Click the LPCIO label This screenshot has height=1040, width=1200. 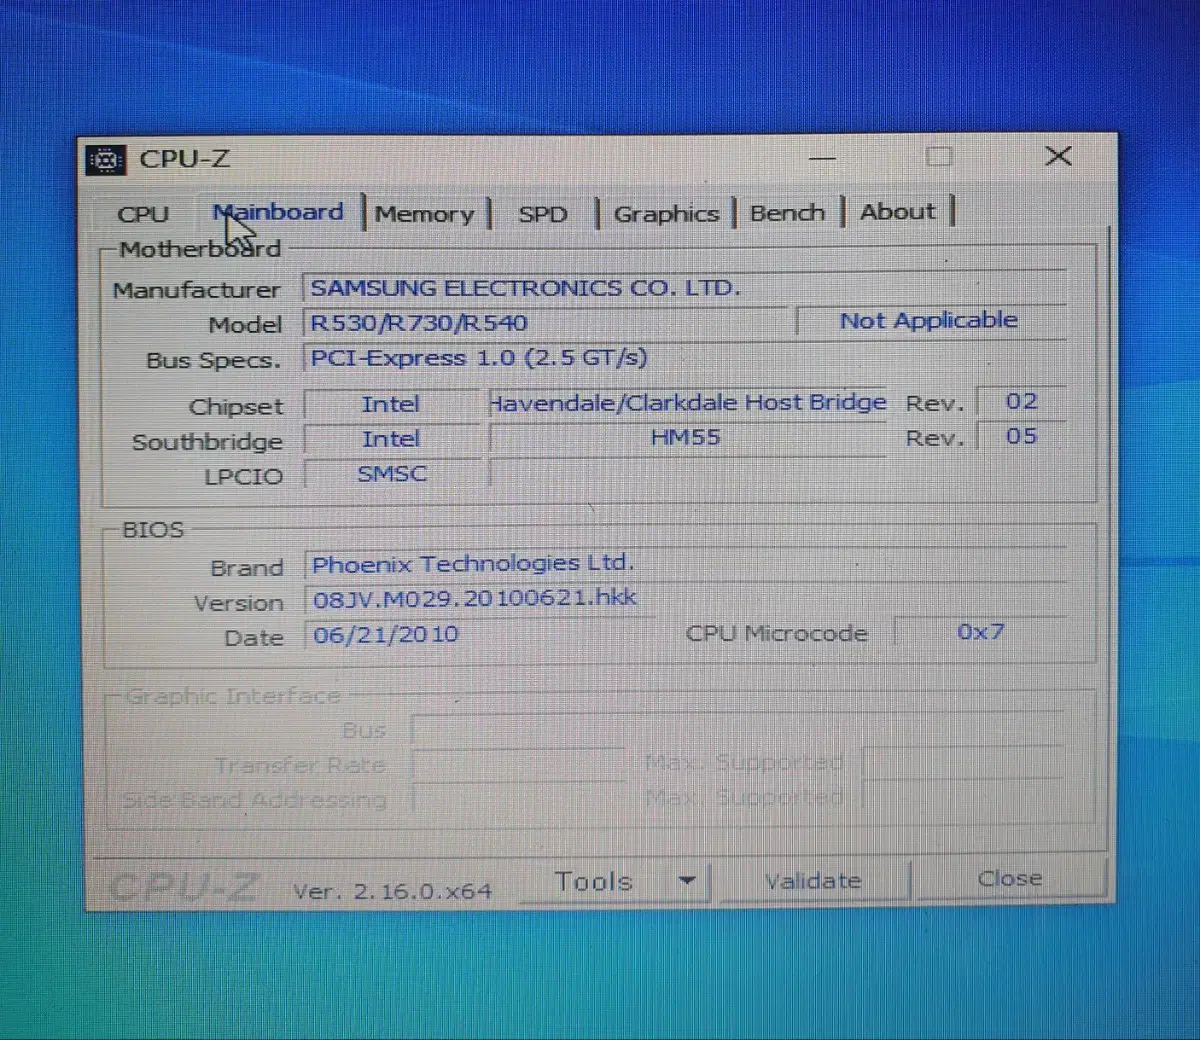pos(243,477)
